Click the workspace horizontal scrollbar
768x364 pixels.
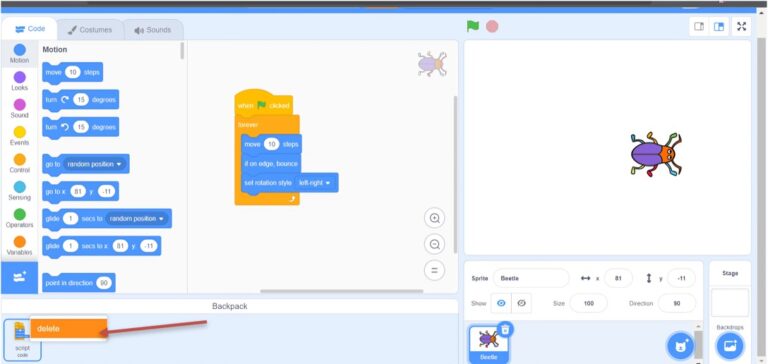coord(341,291)
